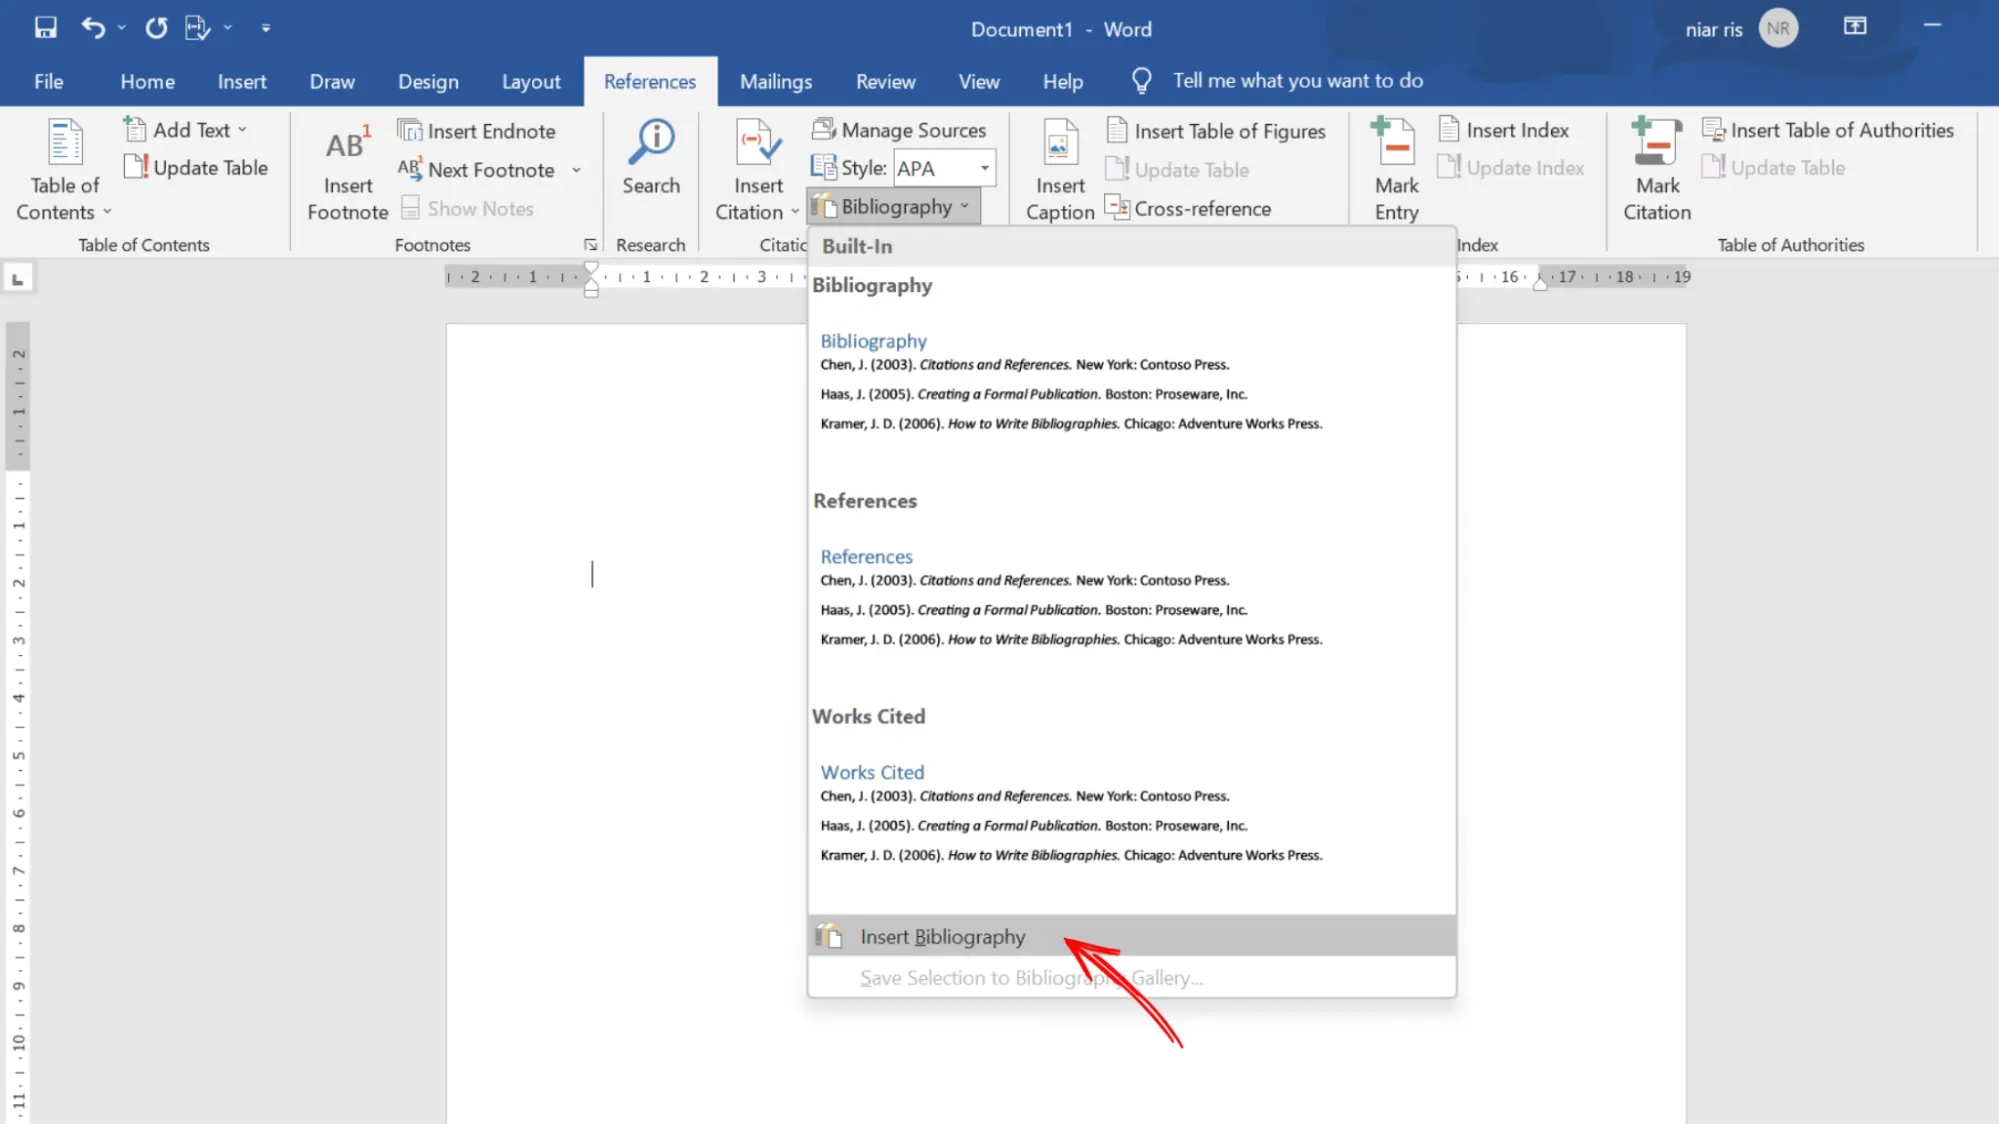Click the Save icon in quick access toolbar
The height and width of the screenshot is (1125, 1999).
coord(45,28)
